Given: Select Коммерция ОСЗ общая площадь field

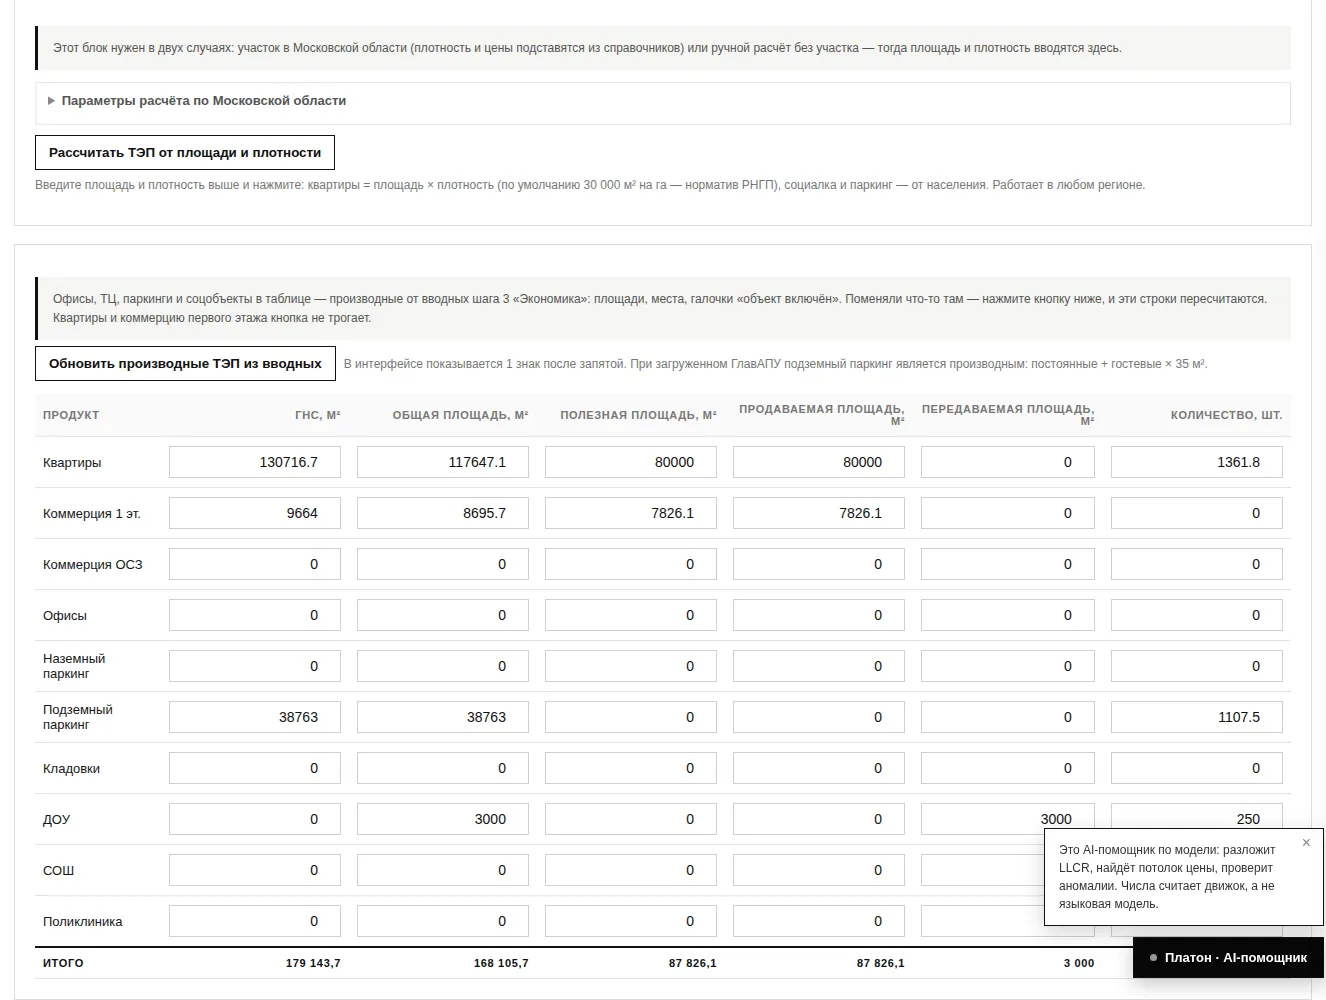Looking at the screenshot, I should [x=443, y=564].
